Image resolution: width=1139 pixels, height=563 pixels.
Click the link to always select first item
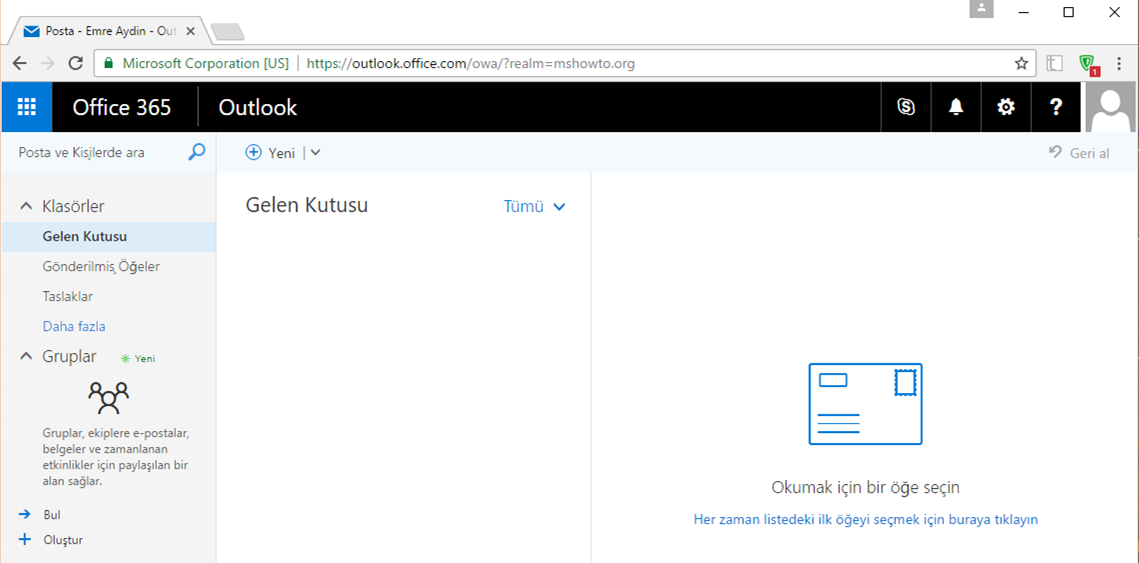coord(866,519)
